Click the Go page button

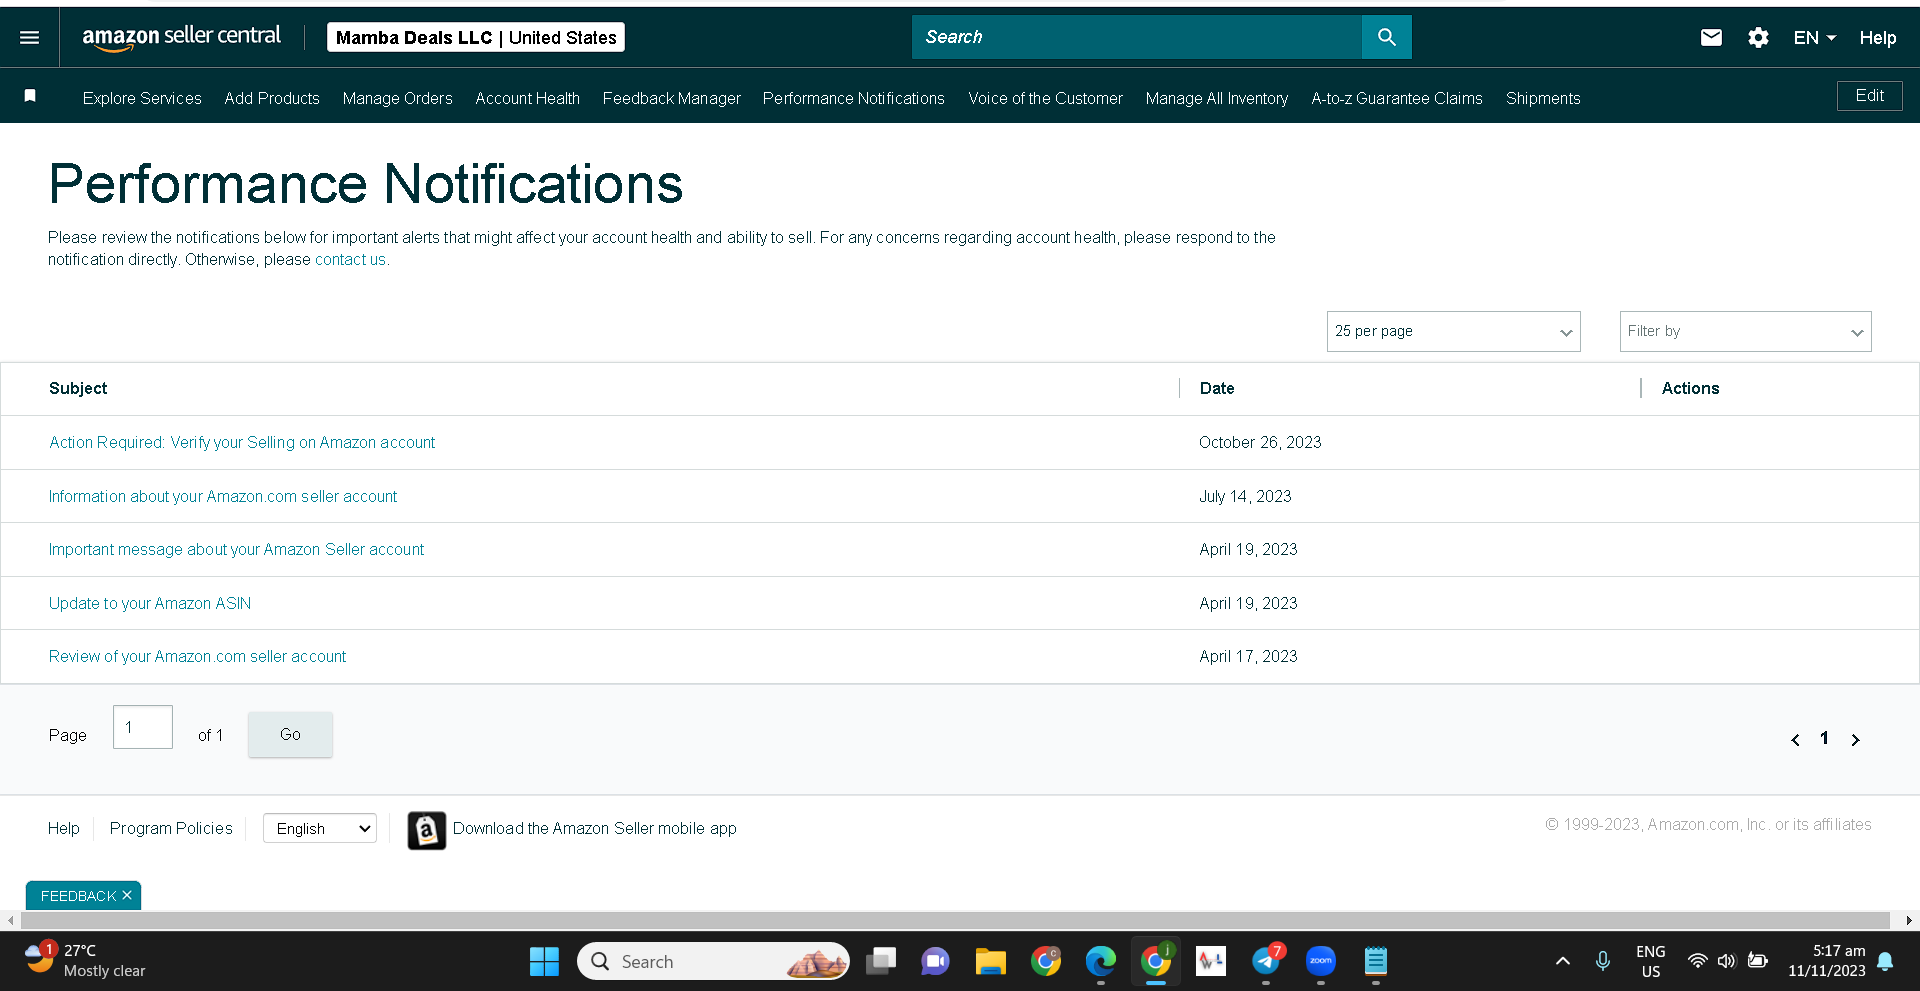pyautogui.click(x=290, y=734)
